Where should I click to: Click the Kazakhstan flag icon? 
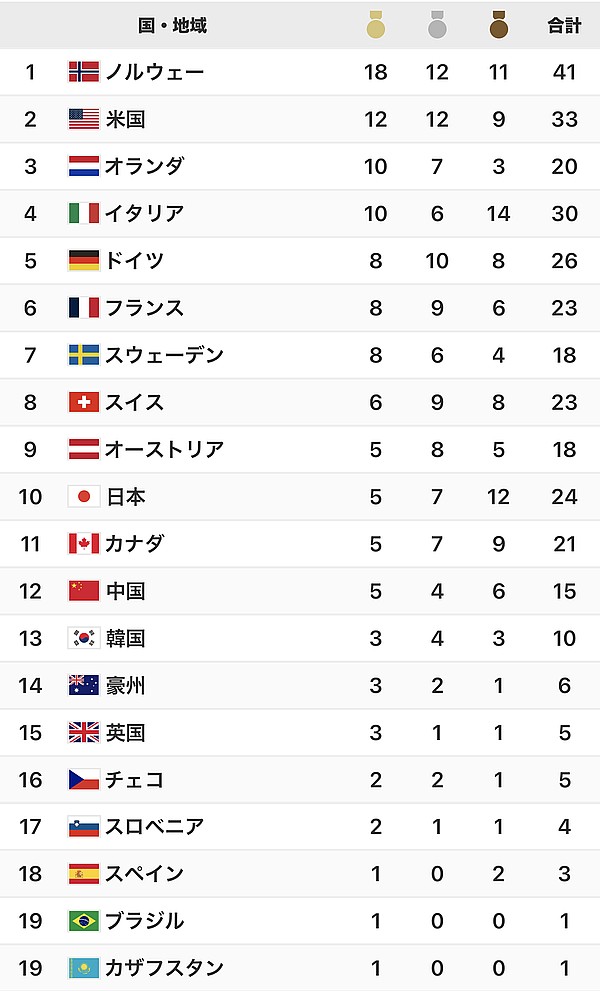pos(84,967)
